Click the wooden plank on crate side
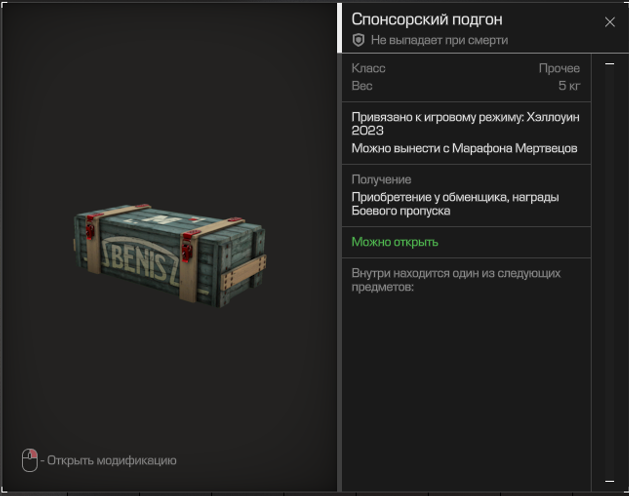The width and height of the screenshot is (629, 496). coord(244,272)
